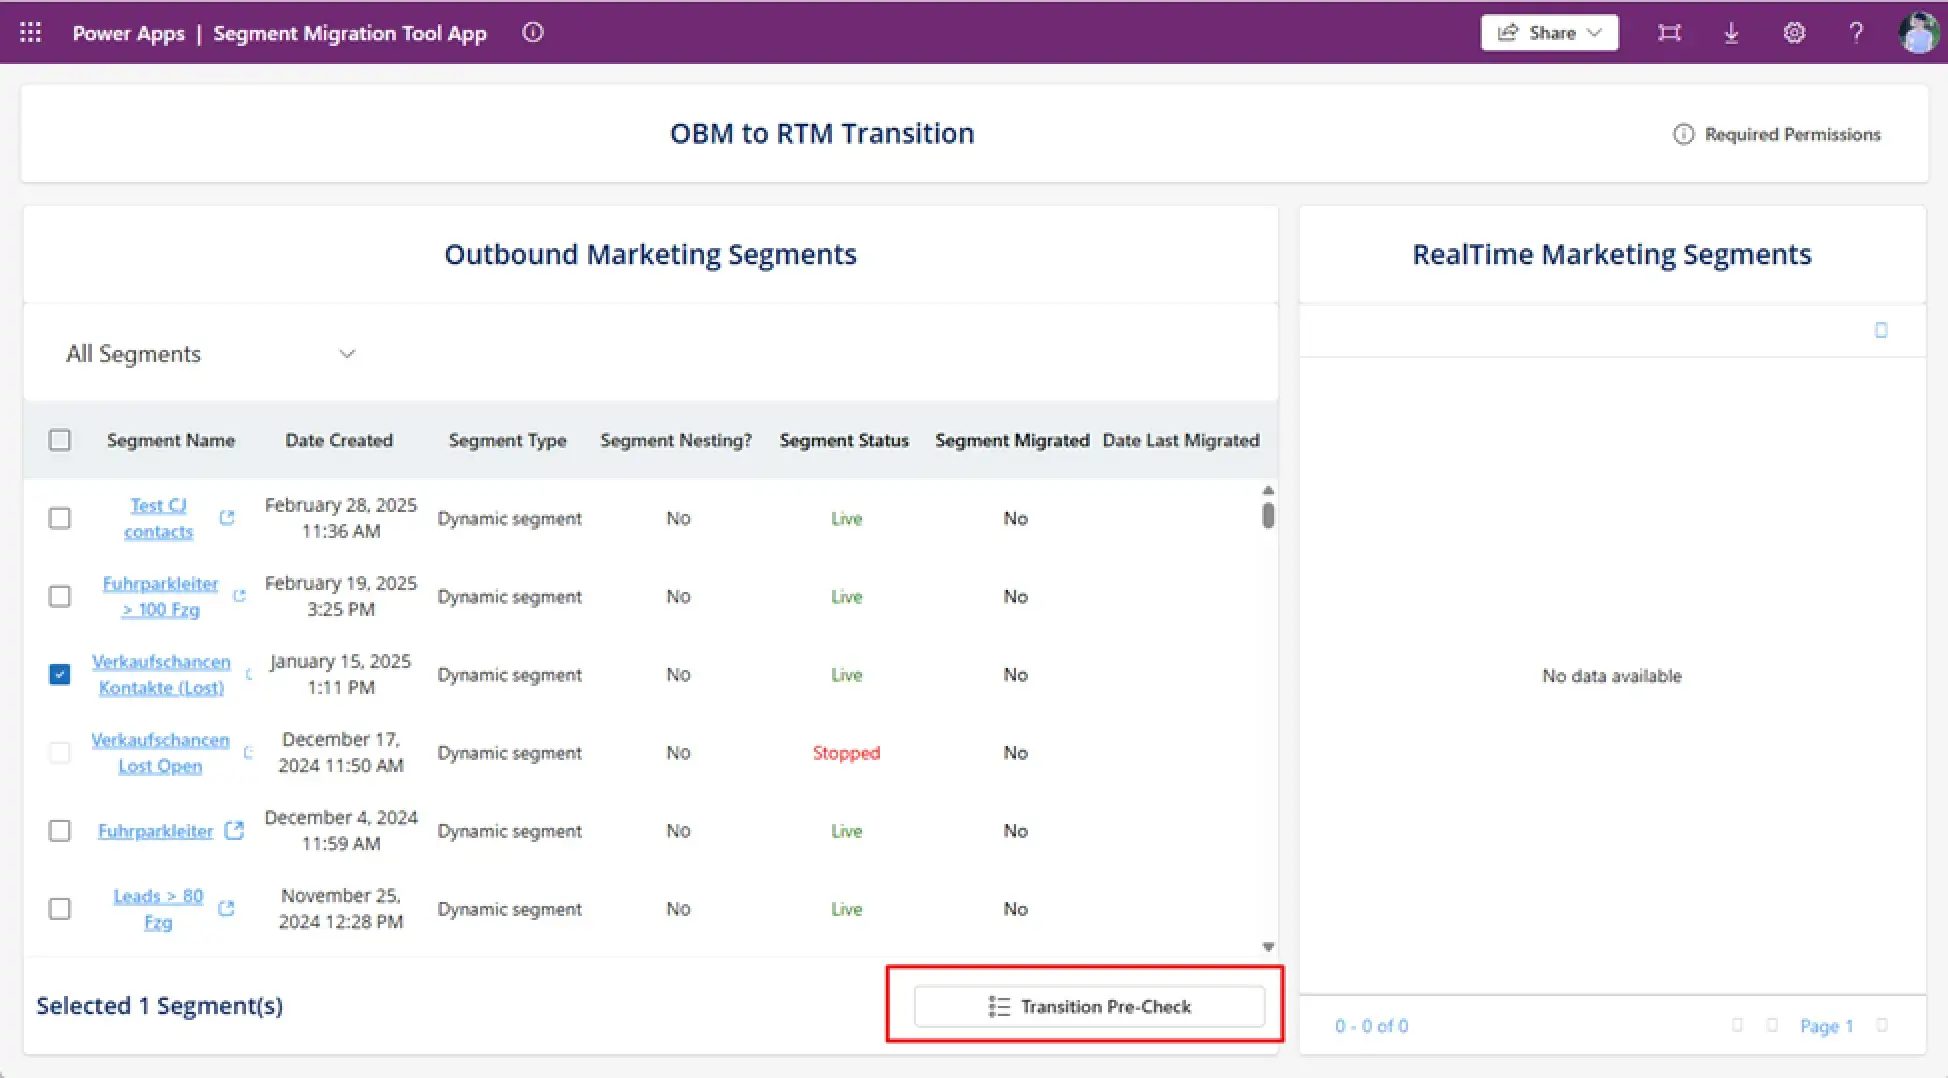Sort by Segment Name column header
The height and width of the screenshot is (1078, 1948).
tap(171, 440)
